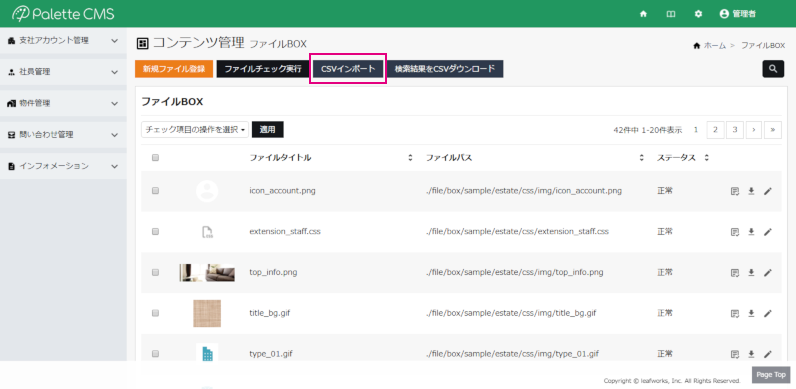Open the CSVインポート button
The width and height of the screenshot is (796, 389).
[348, 69]
